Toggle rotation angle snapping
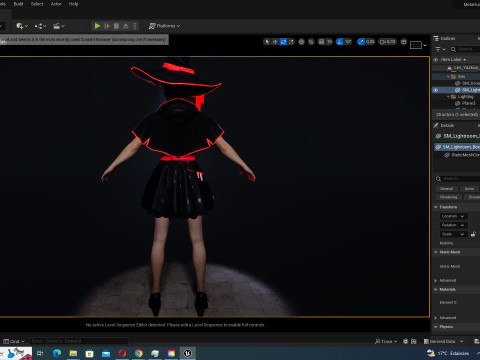This screenshot has width=480, height=360. pos(340,42)
